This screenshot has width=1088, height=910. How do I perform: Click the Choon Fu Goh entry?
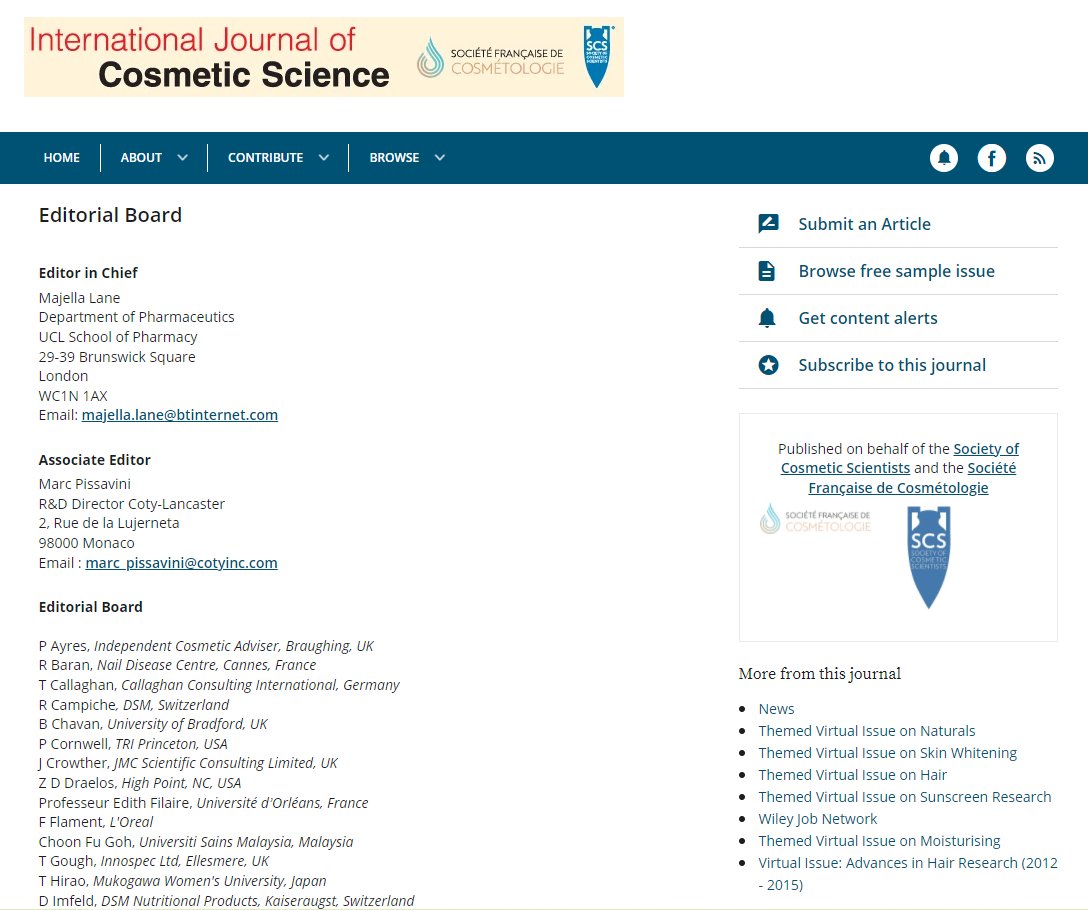click(x=196, y=842)
